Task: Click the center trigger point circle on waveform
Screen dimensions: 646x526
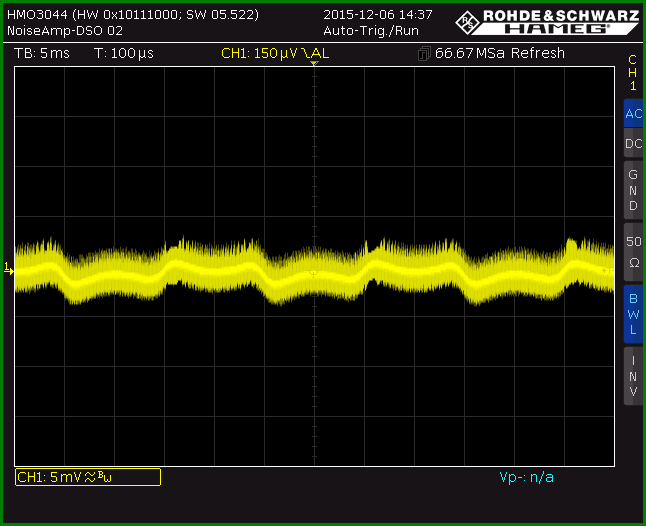Action: (x=314, y=273)
